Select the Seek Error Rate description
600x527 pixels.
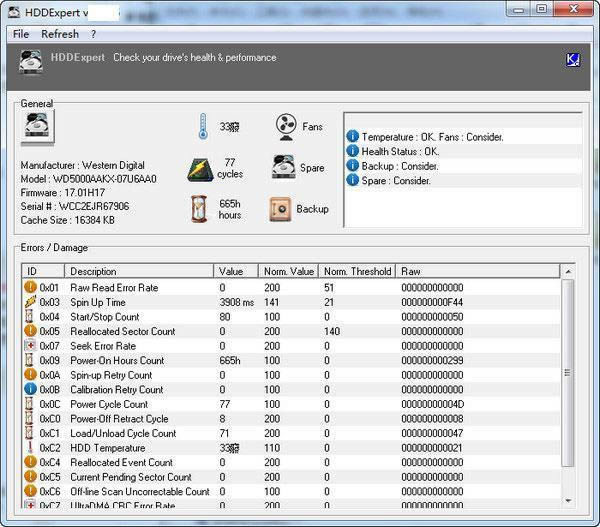[103, 346]
